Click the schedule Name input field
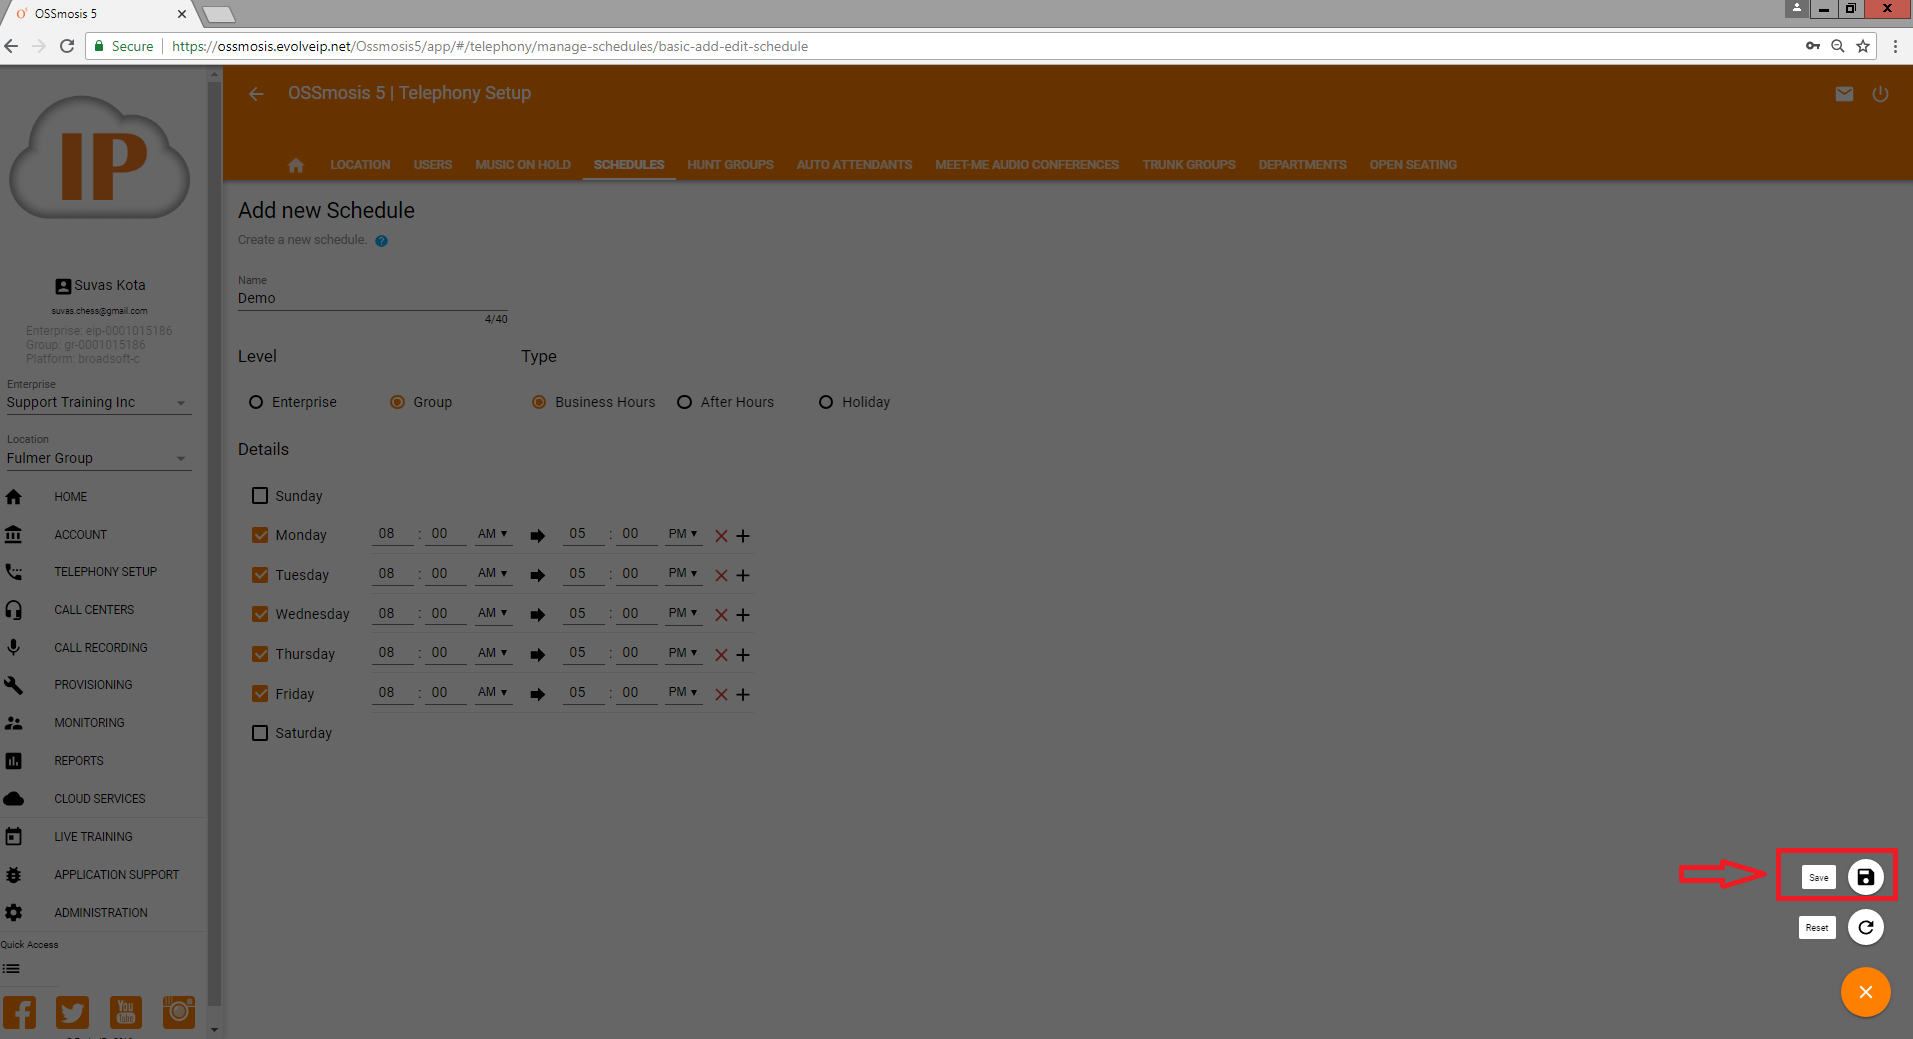Viewport: 1913px width, 1039px height. [372, 299]
